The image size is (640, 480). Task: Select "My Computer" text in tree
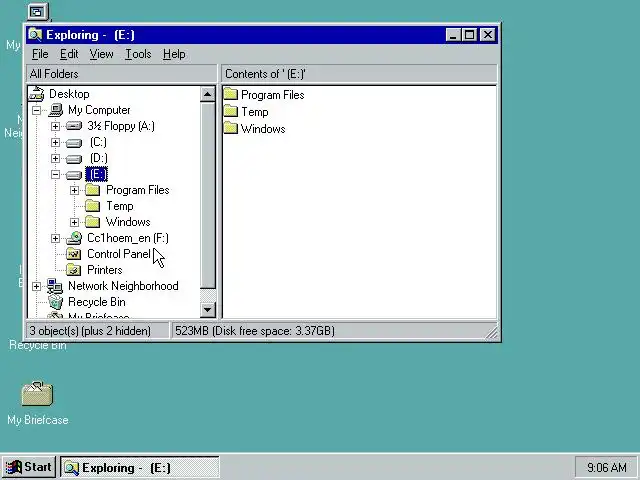[99, 110]
